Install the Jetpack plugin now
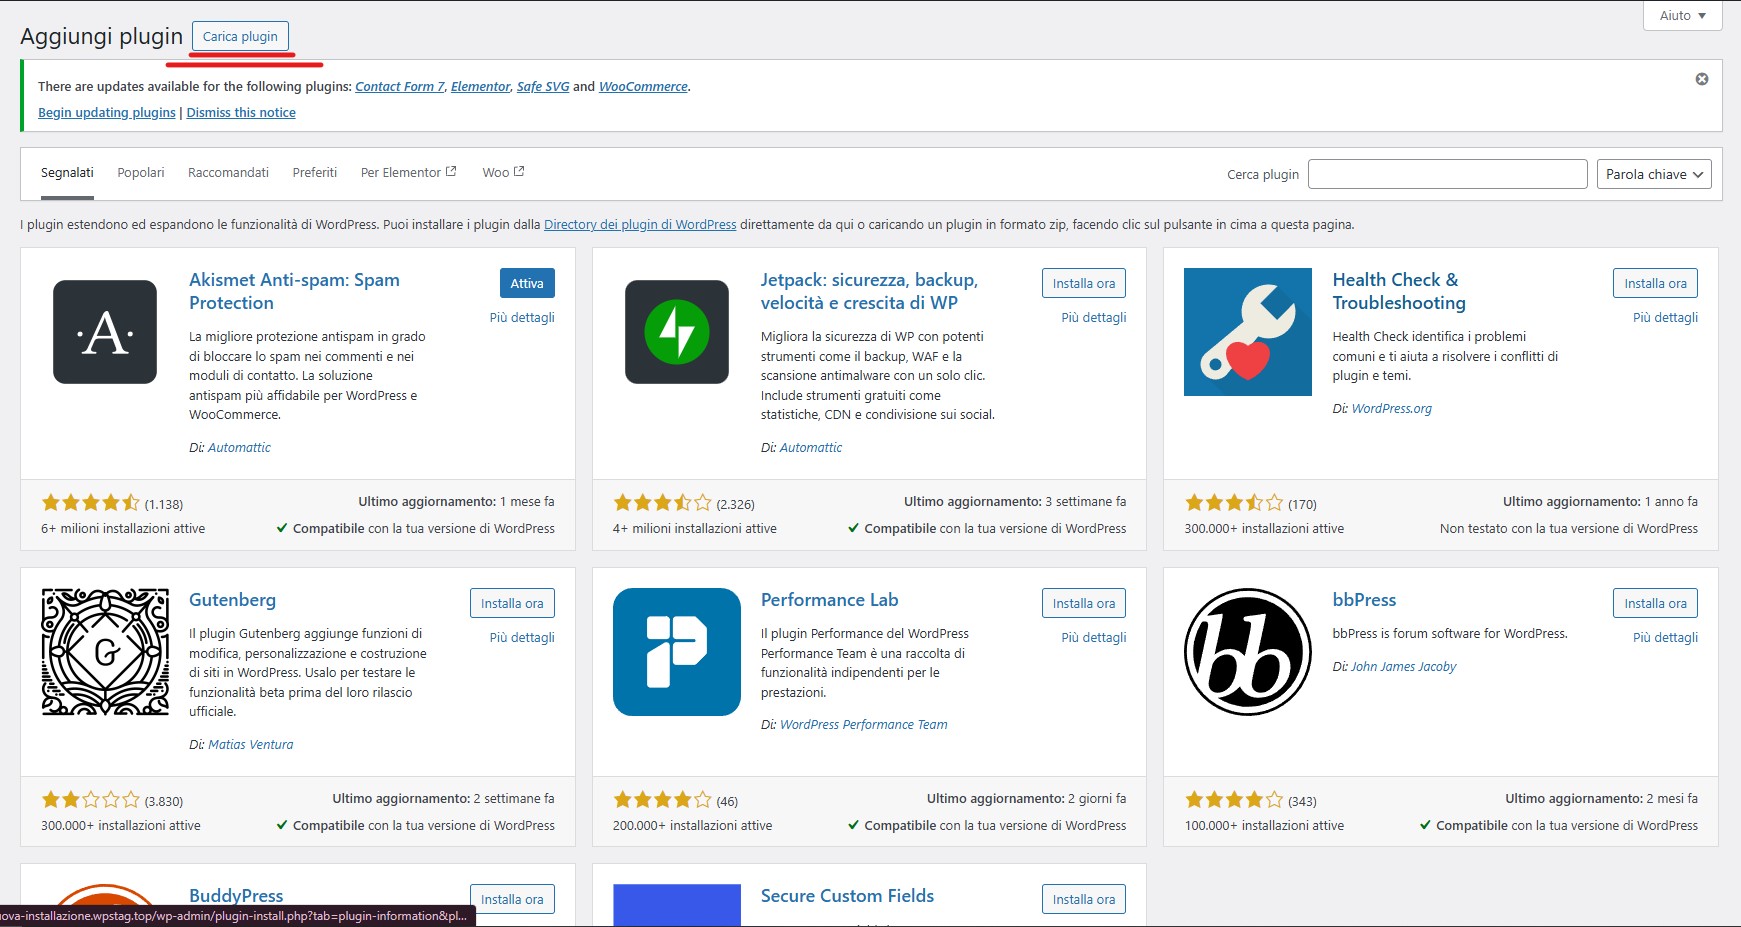The image size is (1741, 927). [1084, 283]
